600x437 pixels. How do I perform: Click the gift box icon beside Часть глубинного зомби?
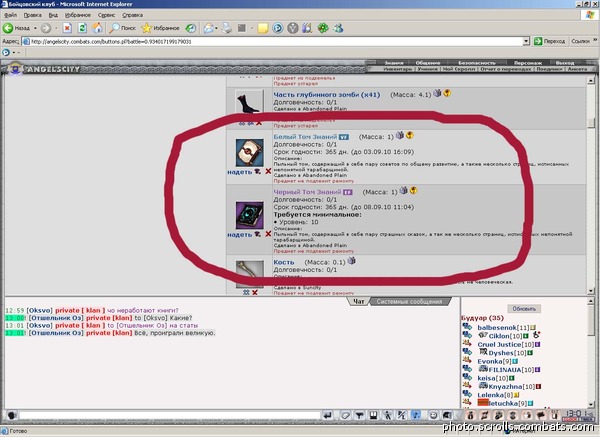coord(437,93)
